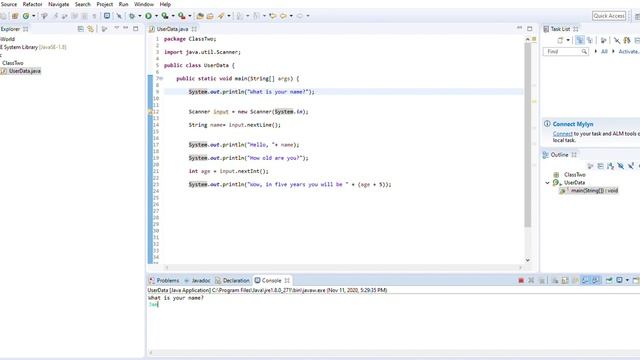
Task: Open the New Task dropdown arrow
Action: [x=568, y=40]
